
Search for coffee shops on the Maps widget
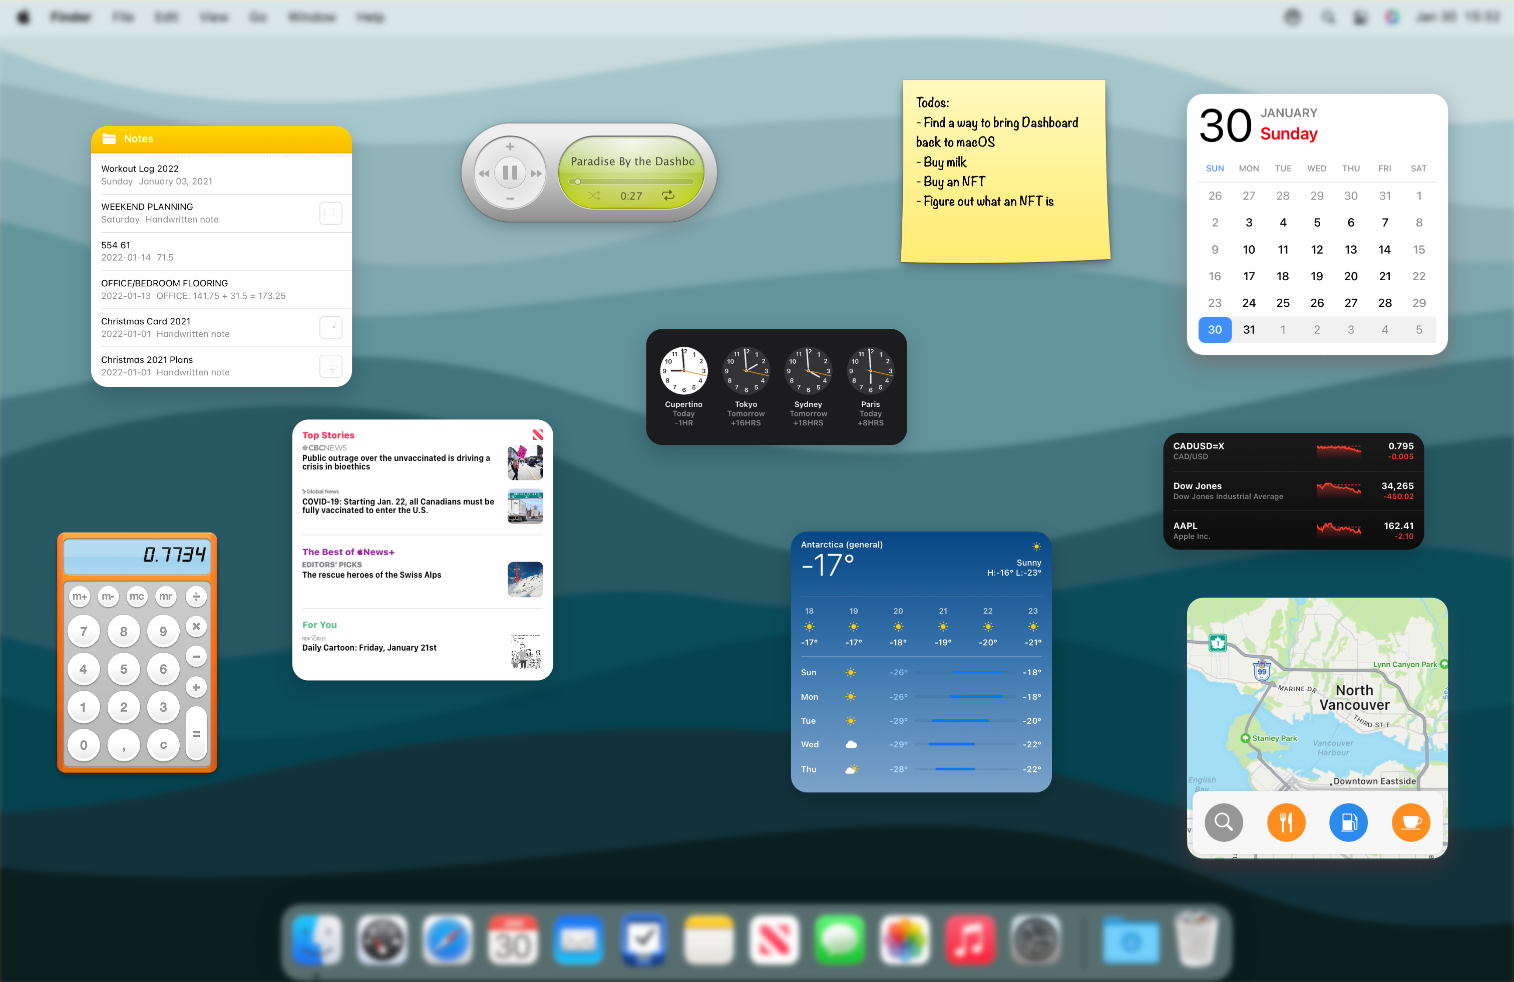click(1411, 822)
